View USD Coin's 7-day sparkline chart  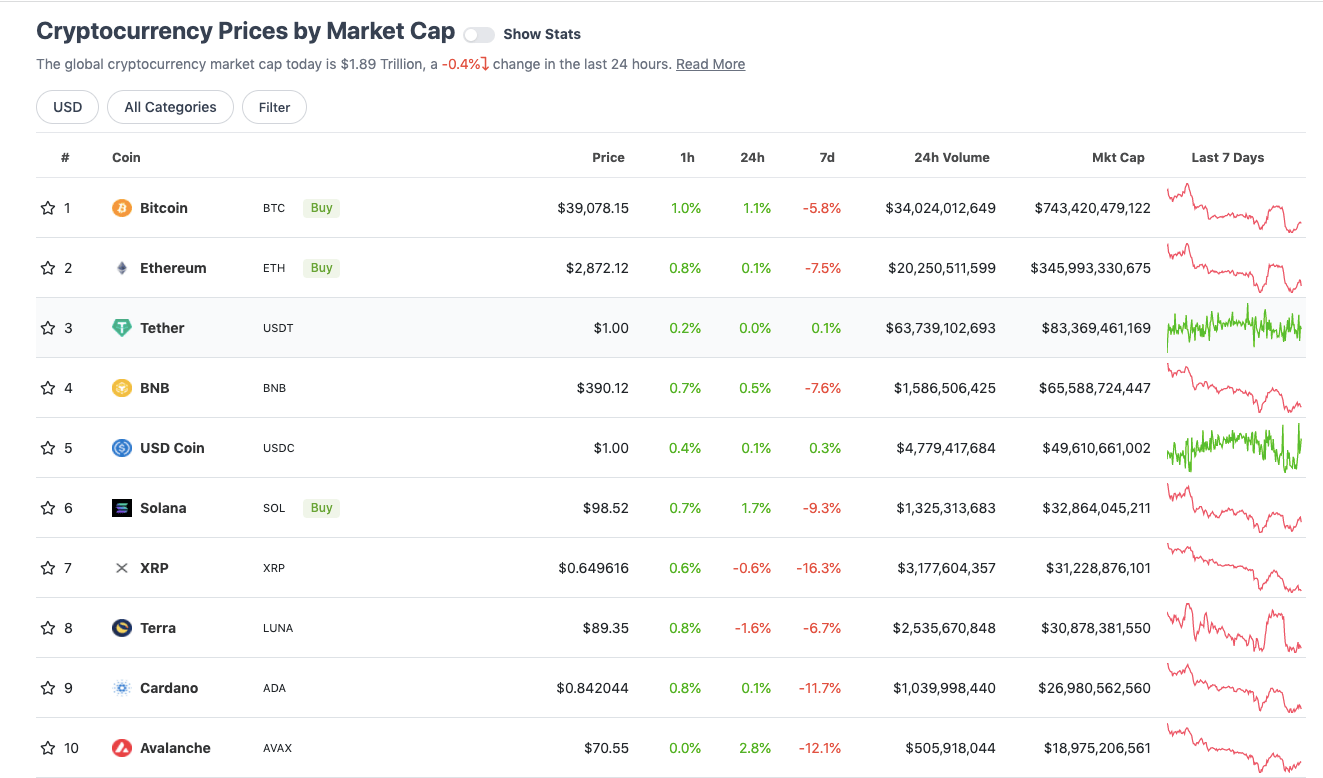(1235, 448)
